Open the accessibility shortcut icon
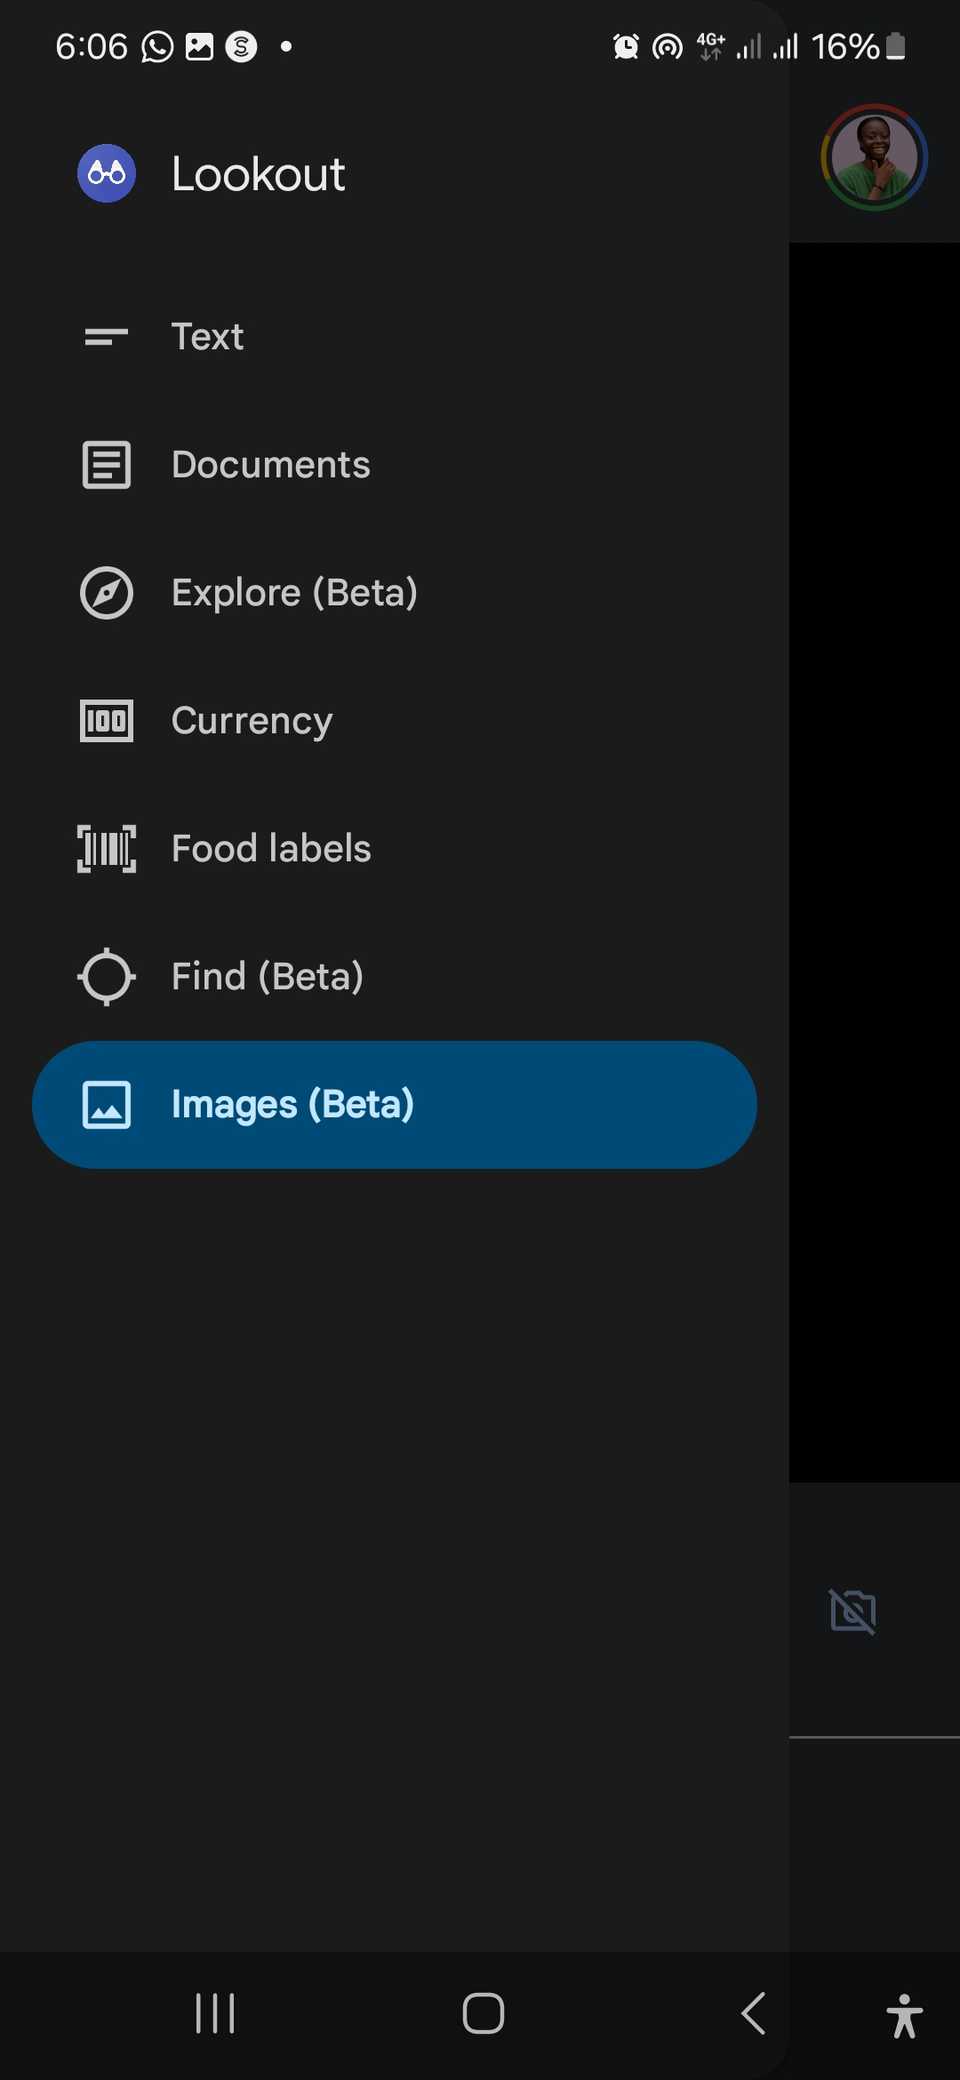 point(903,2014)
